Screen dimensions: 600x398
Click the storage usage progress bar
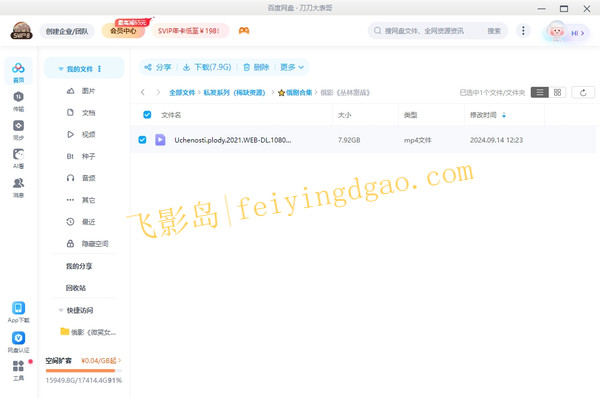click(x=83, y=370)
